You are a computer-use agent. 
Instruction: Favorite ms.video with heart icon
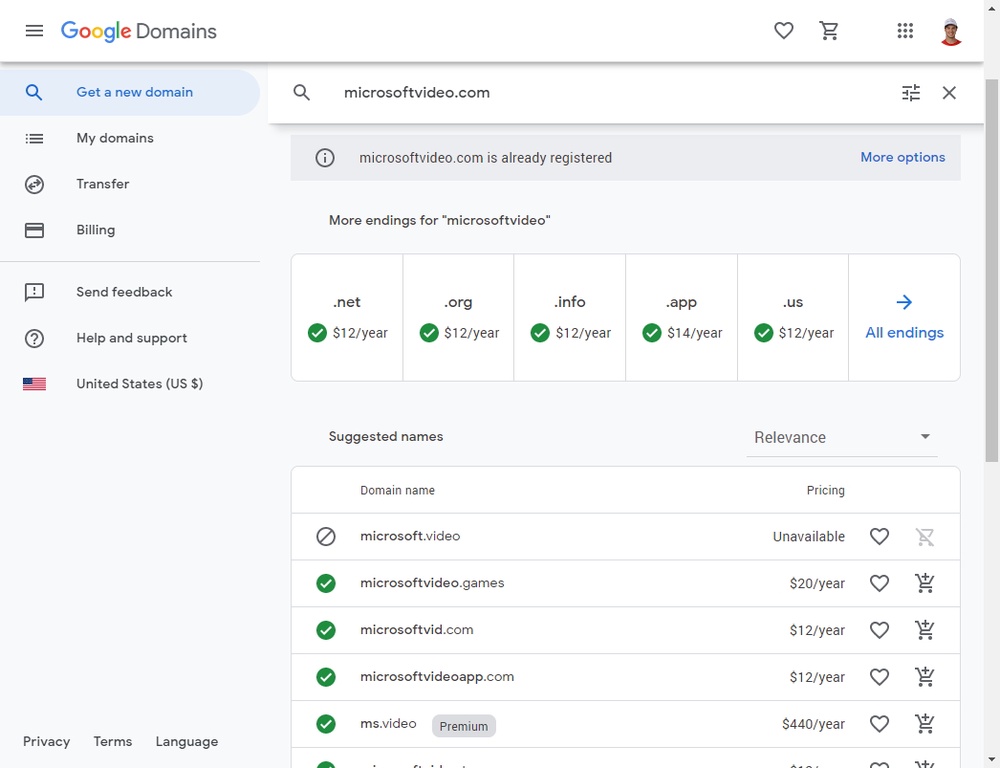tap(879, 724)
